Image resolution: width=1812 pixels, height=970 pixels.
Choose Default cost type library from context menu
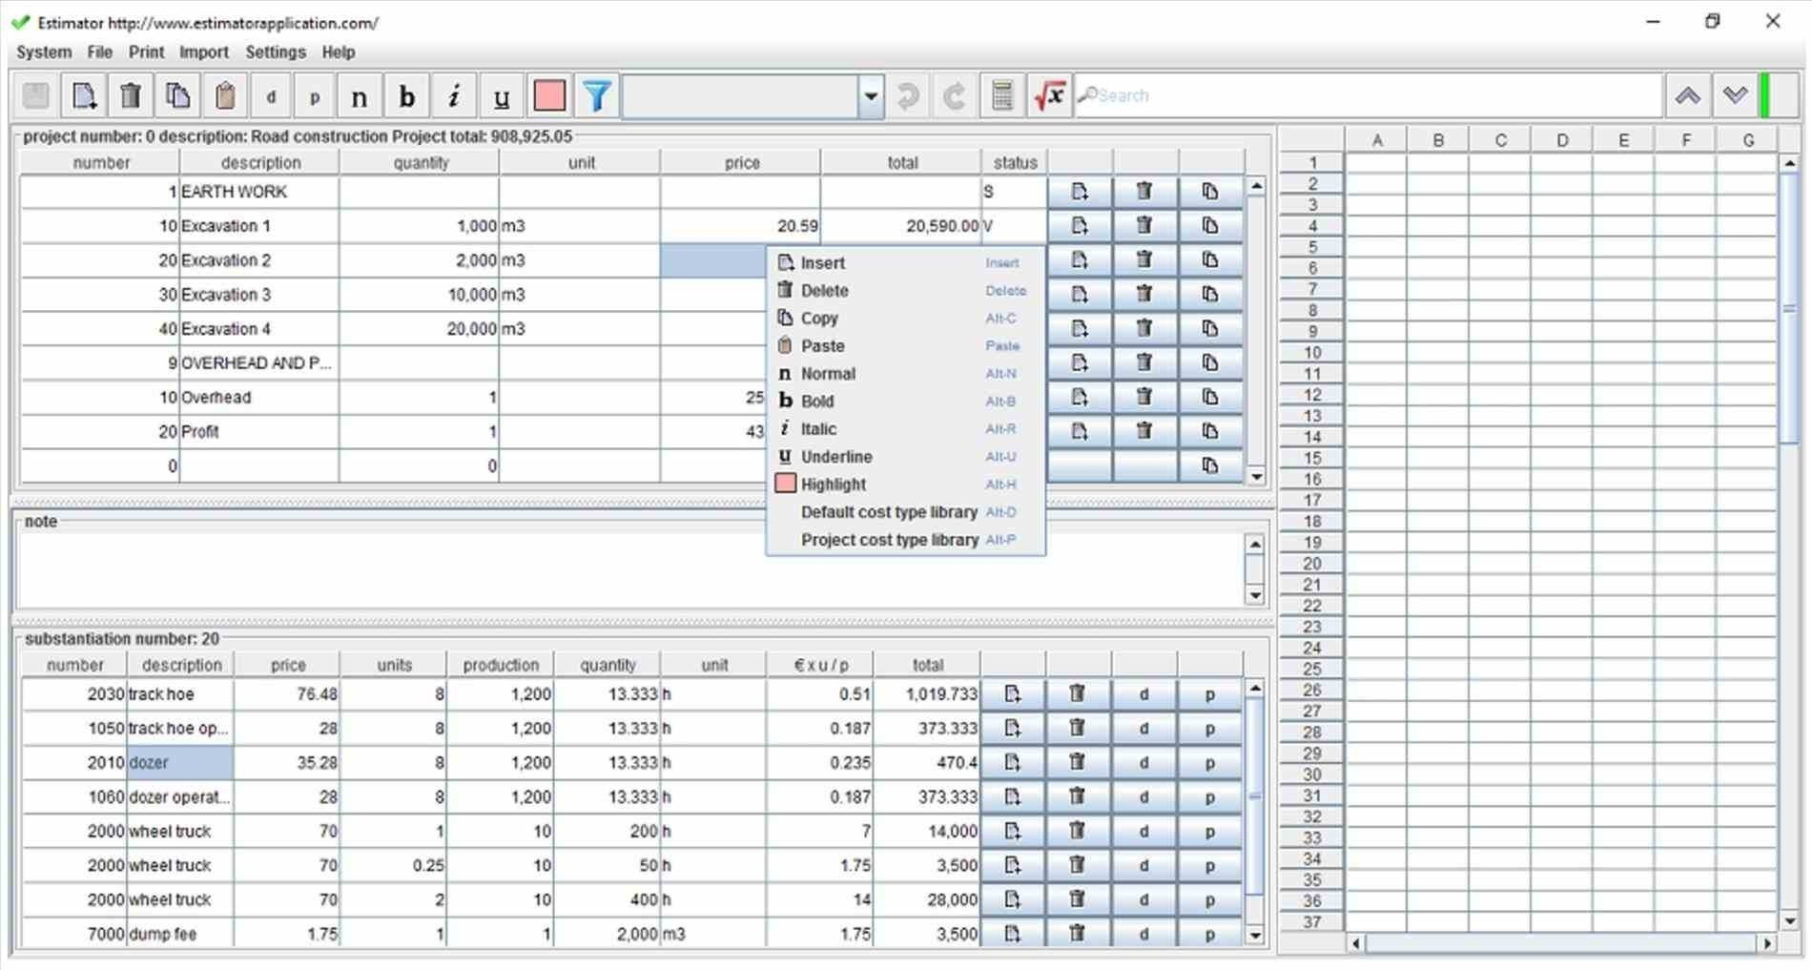(888, 511)
